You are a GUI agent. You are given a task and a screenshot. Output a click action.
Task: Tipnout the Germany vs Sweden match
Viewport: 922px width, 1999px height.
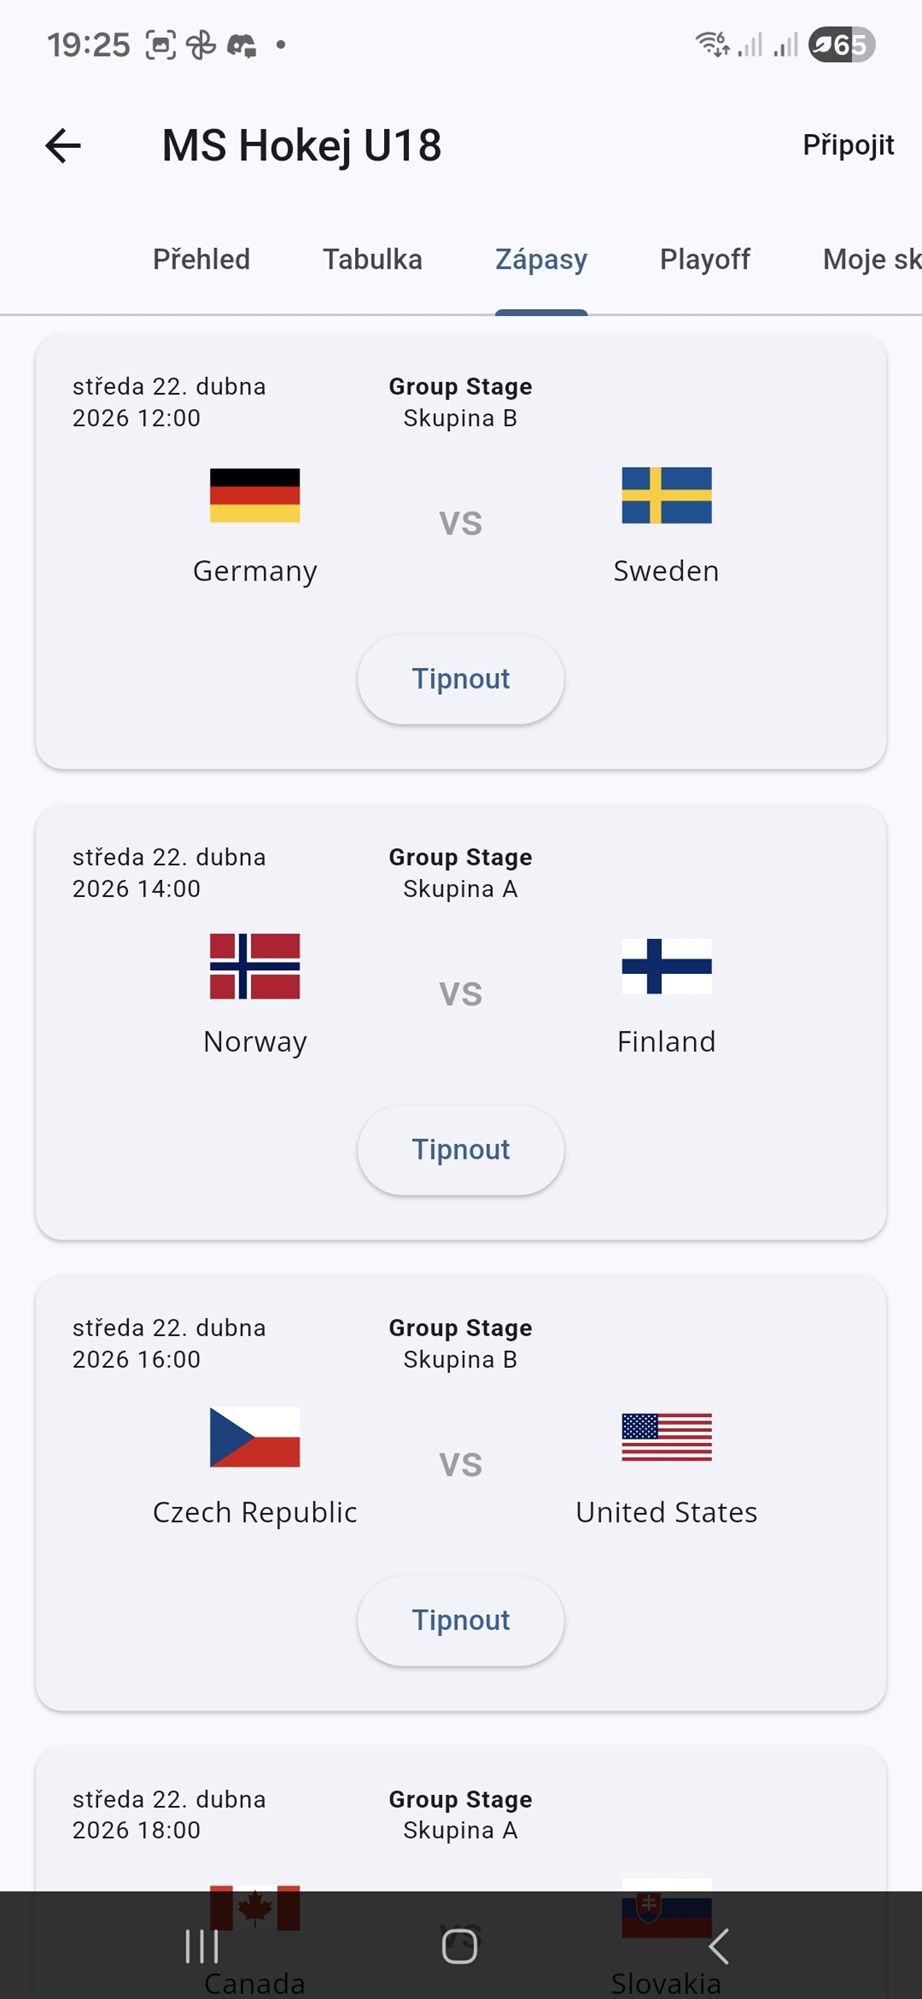click(461, 679)
